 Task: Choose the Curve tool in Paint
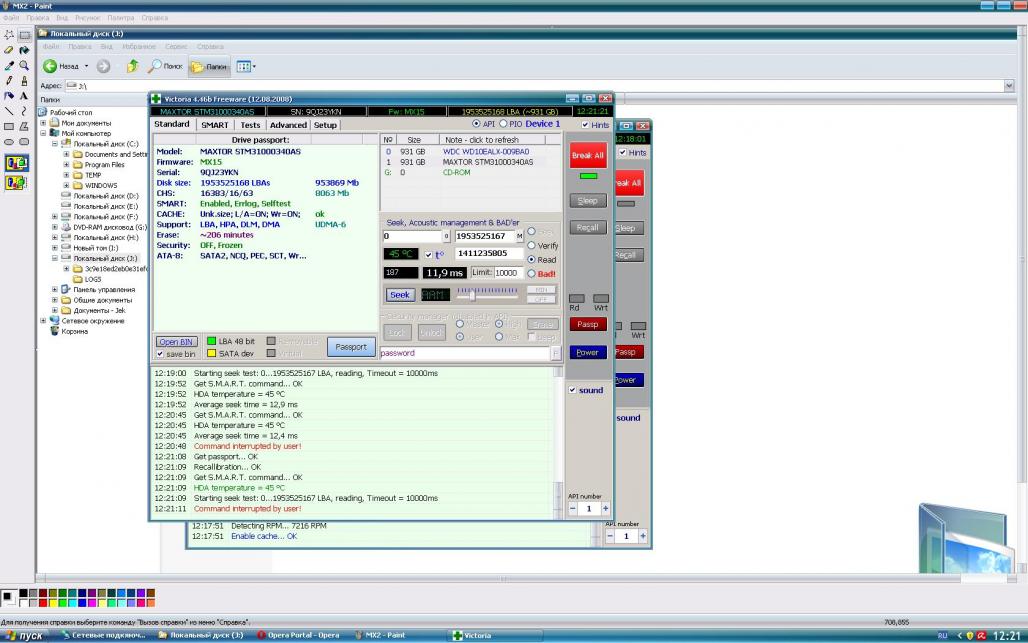(x=24, y=111)
